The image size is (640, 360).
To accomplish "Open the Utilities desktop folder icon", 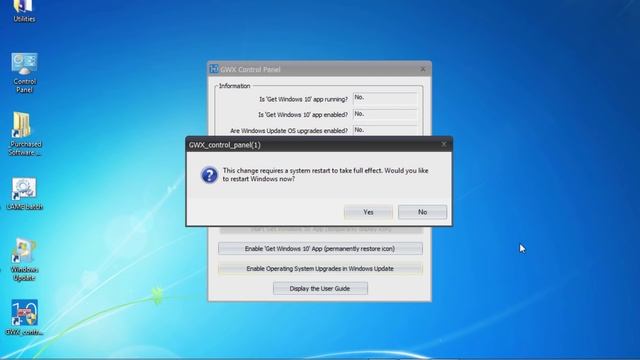I will [x=24, y=11].
